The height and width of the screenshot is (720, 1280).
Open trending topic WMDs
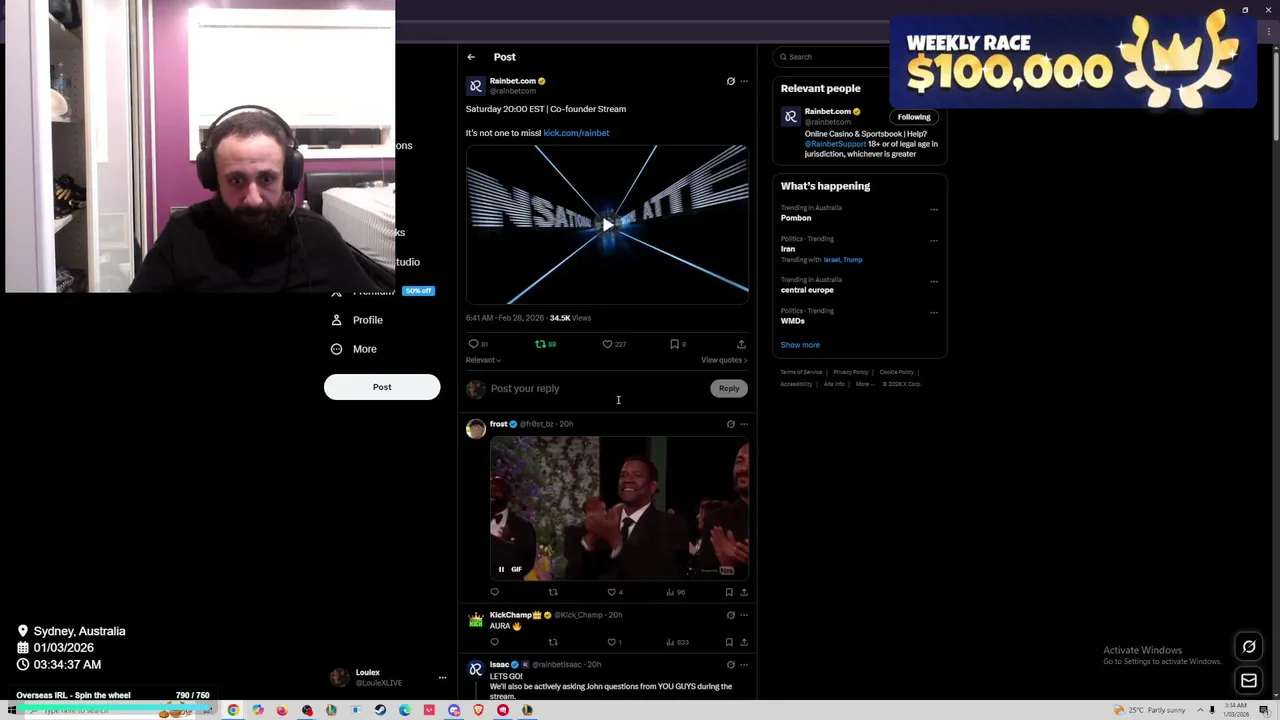tap(793, 321)
